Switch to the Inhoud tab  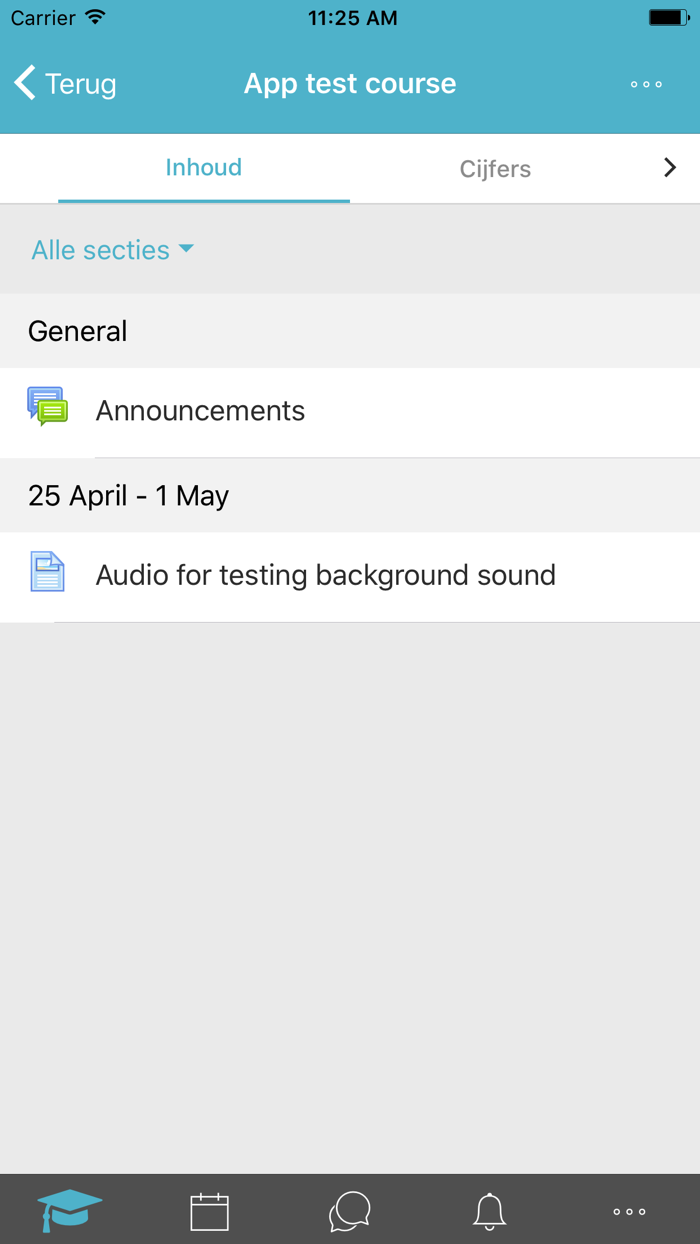204,168
